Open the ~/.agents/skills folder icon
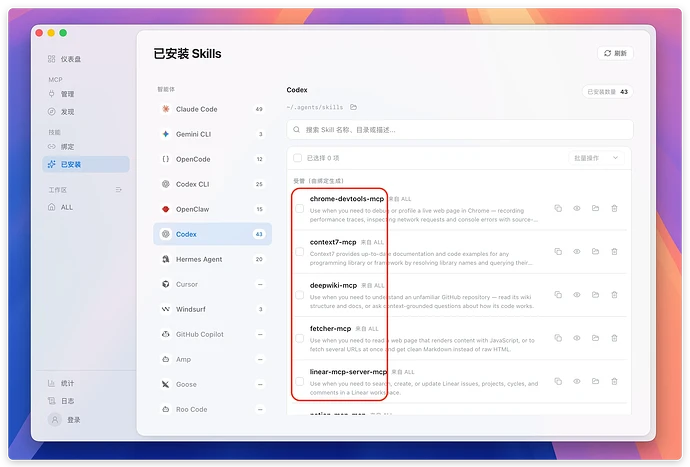The width and height of the screenshot is (690, 467). [x=353, y=107]
